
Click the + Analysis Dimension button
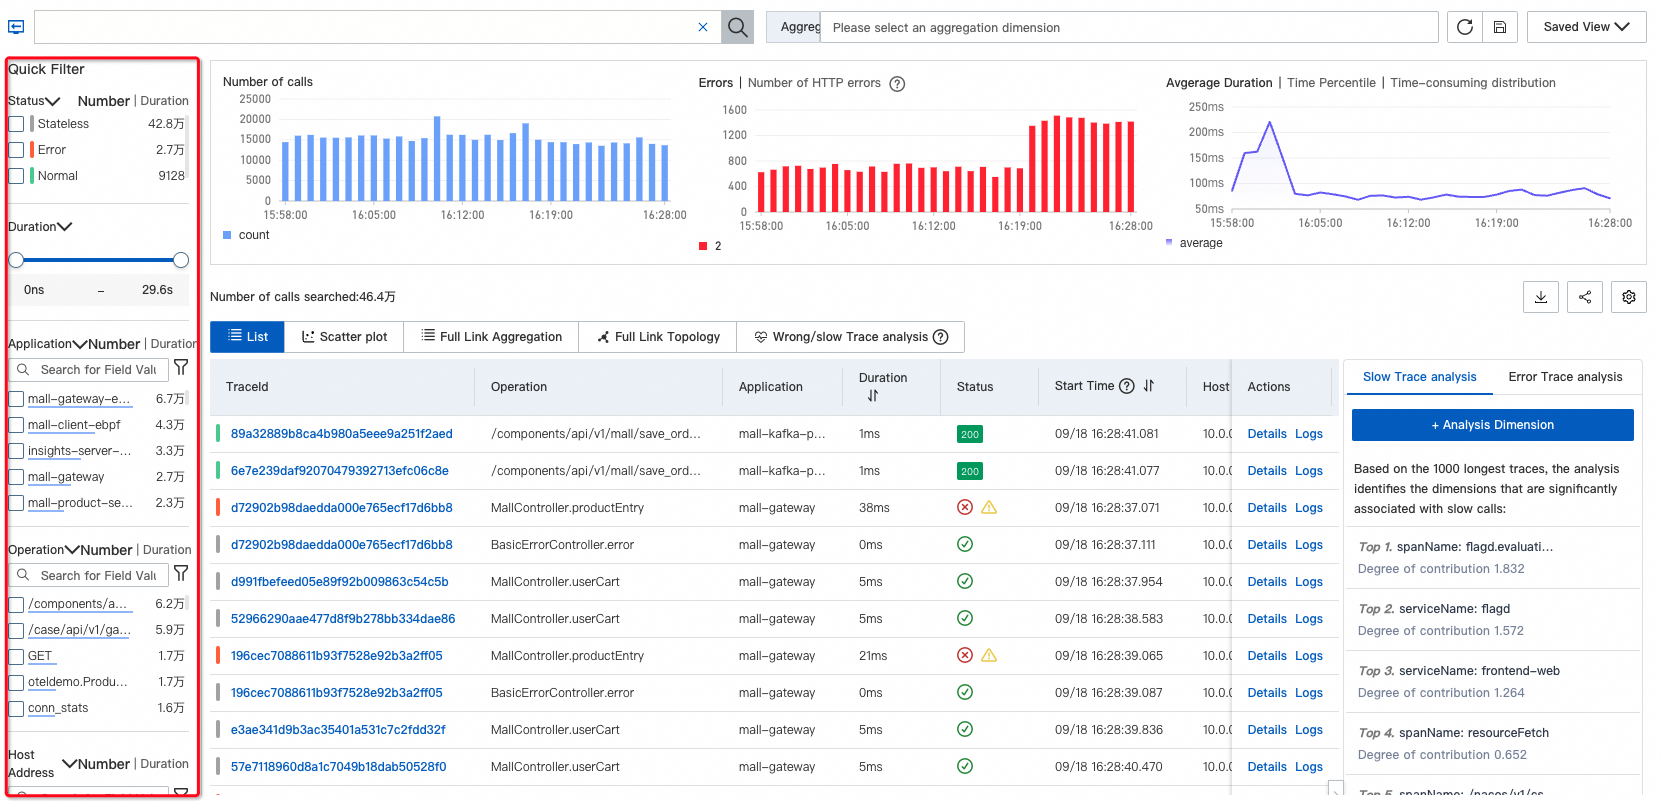point(1492,425)
